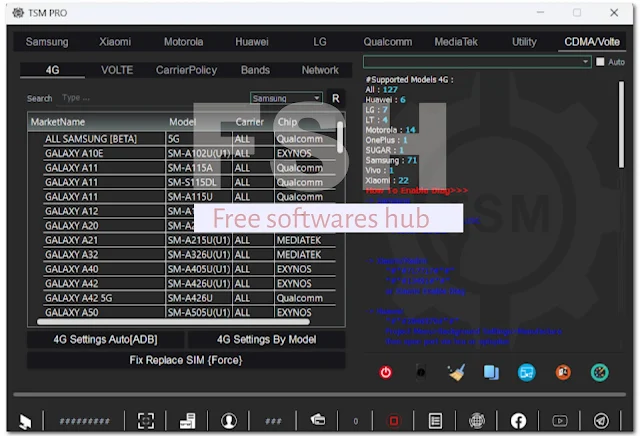Screen dimensions: 640x436
Task: Switch to the Motorola main tab
Action: pyautogui.click(x=183, y=42)
